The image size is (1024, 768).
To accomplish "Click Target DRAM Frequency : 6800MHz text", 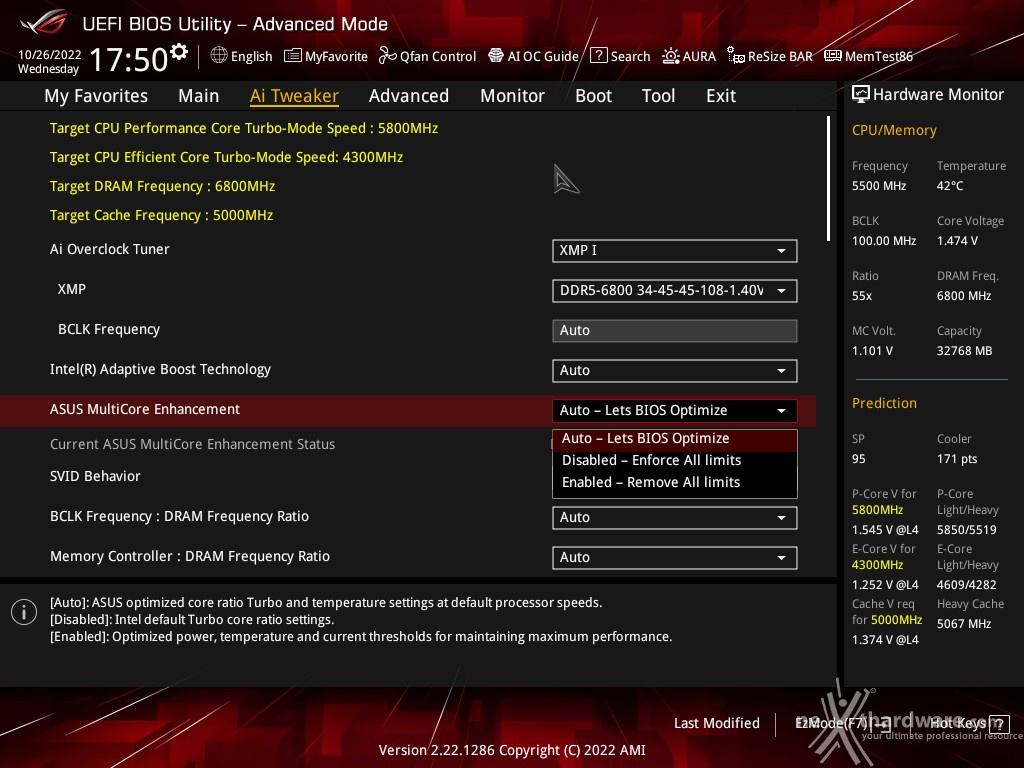I will (x=162, y=187).
